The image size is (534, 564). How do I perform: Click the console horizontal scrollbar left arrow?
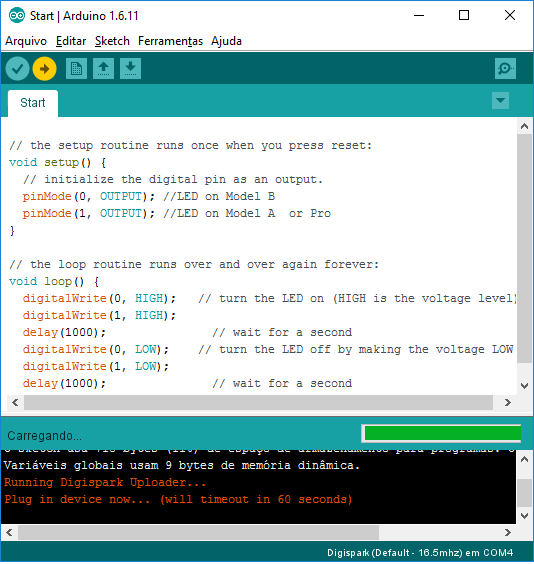pos(9,532)
